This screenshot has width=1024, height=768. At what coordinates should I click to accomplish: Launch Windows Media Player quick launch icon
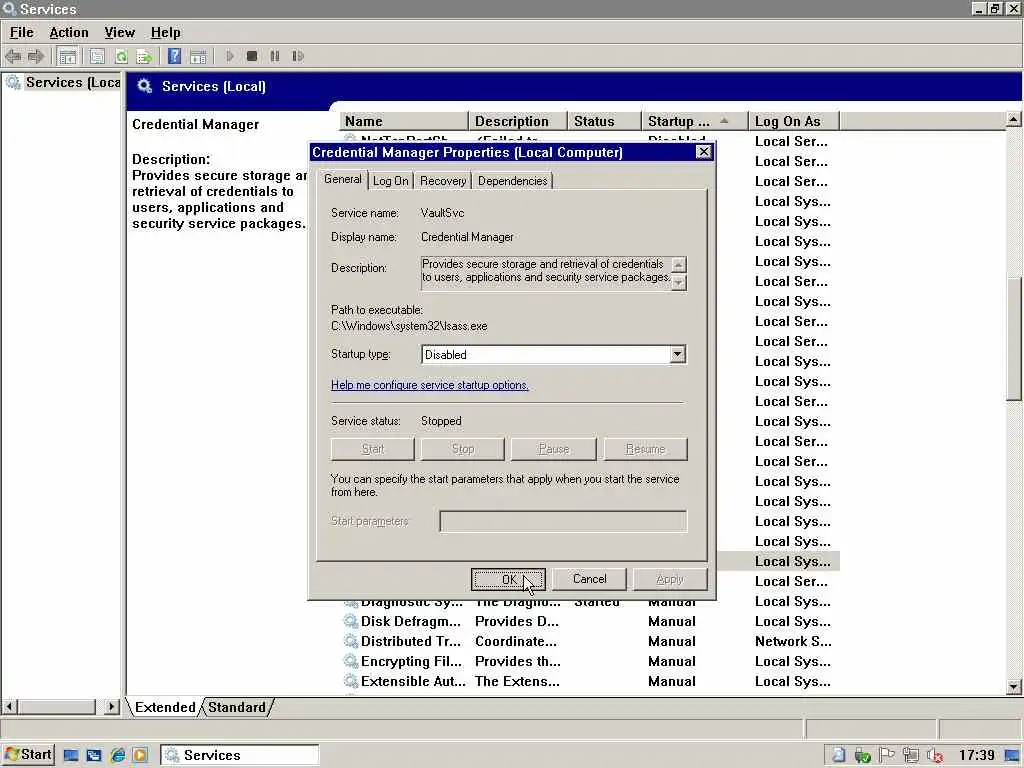(140, 756)
